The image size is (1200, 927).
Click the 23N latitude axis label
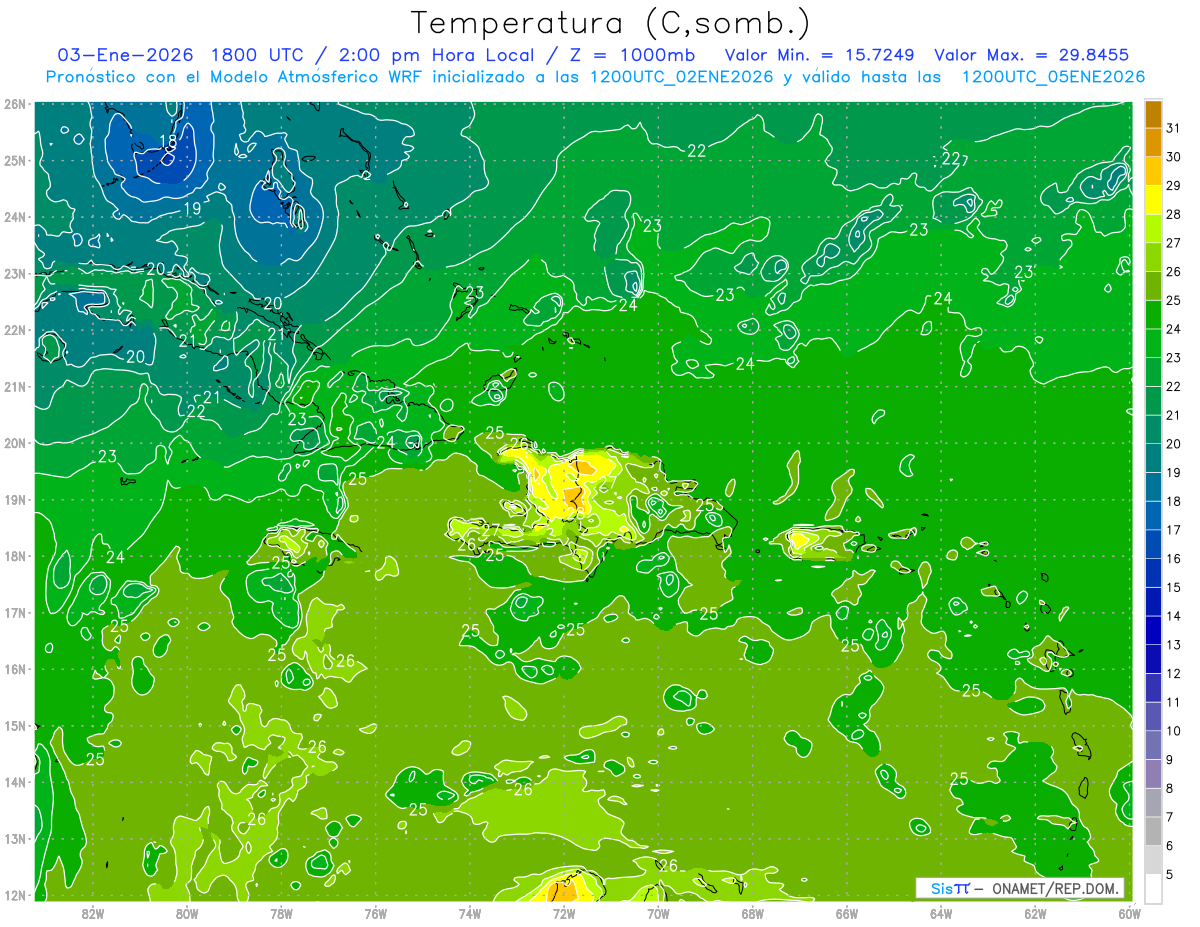pos(15,274)
